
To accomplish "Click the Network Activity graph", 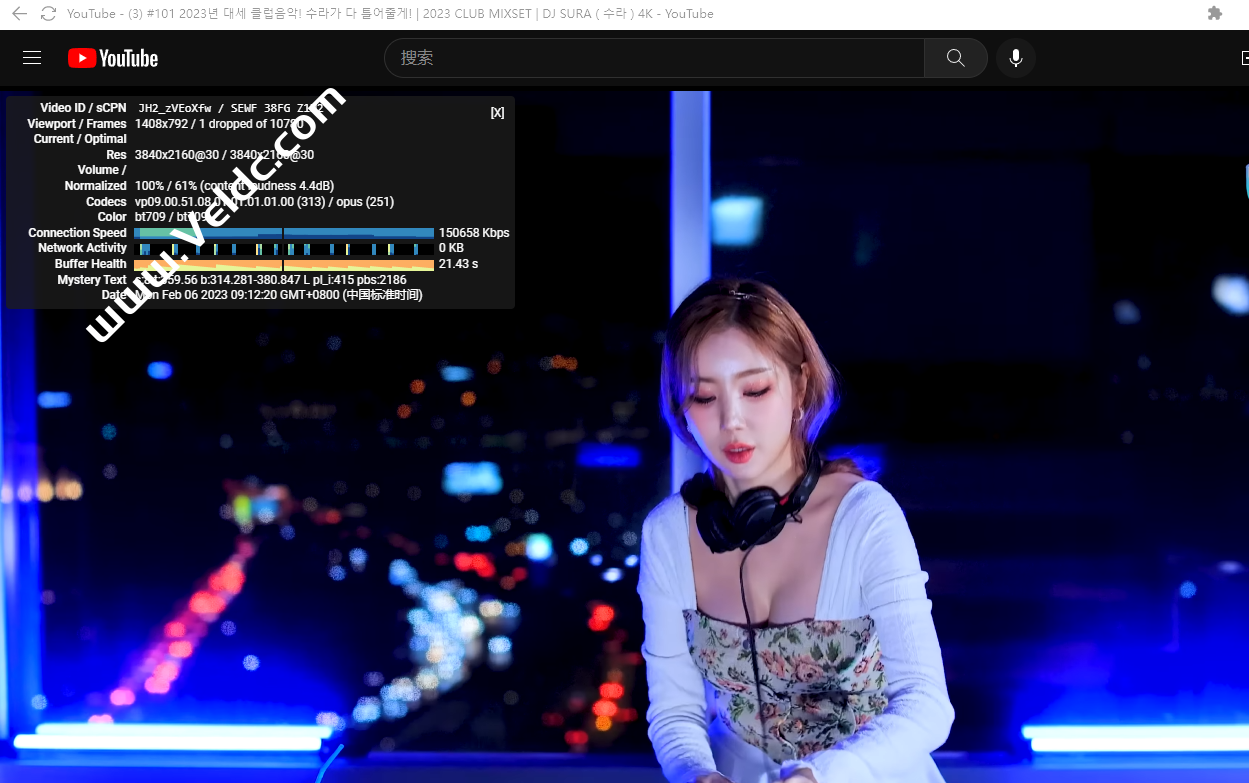I will [x=284, y=248].
